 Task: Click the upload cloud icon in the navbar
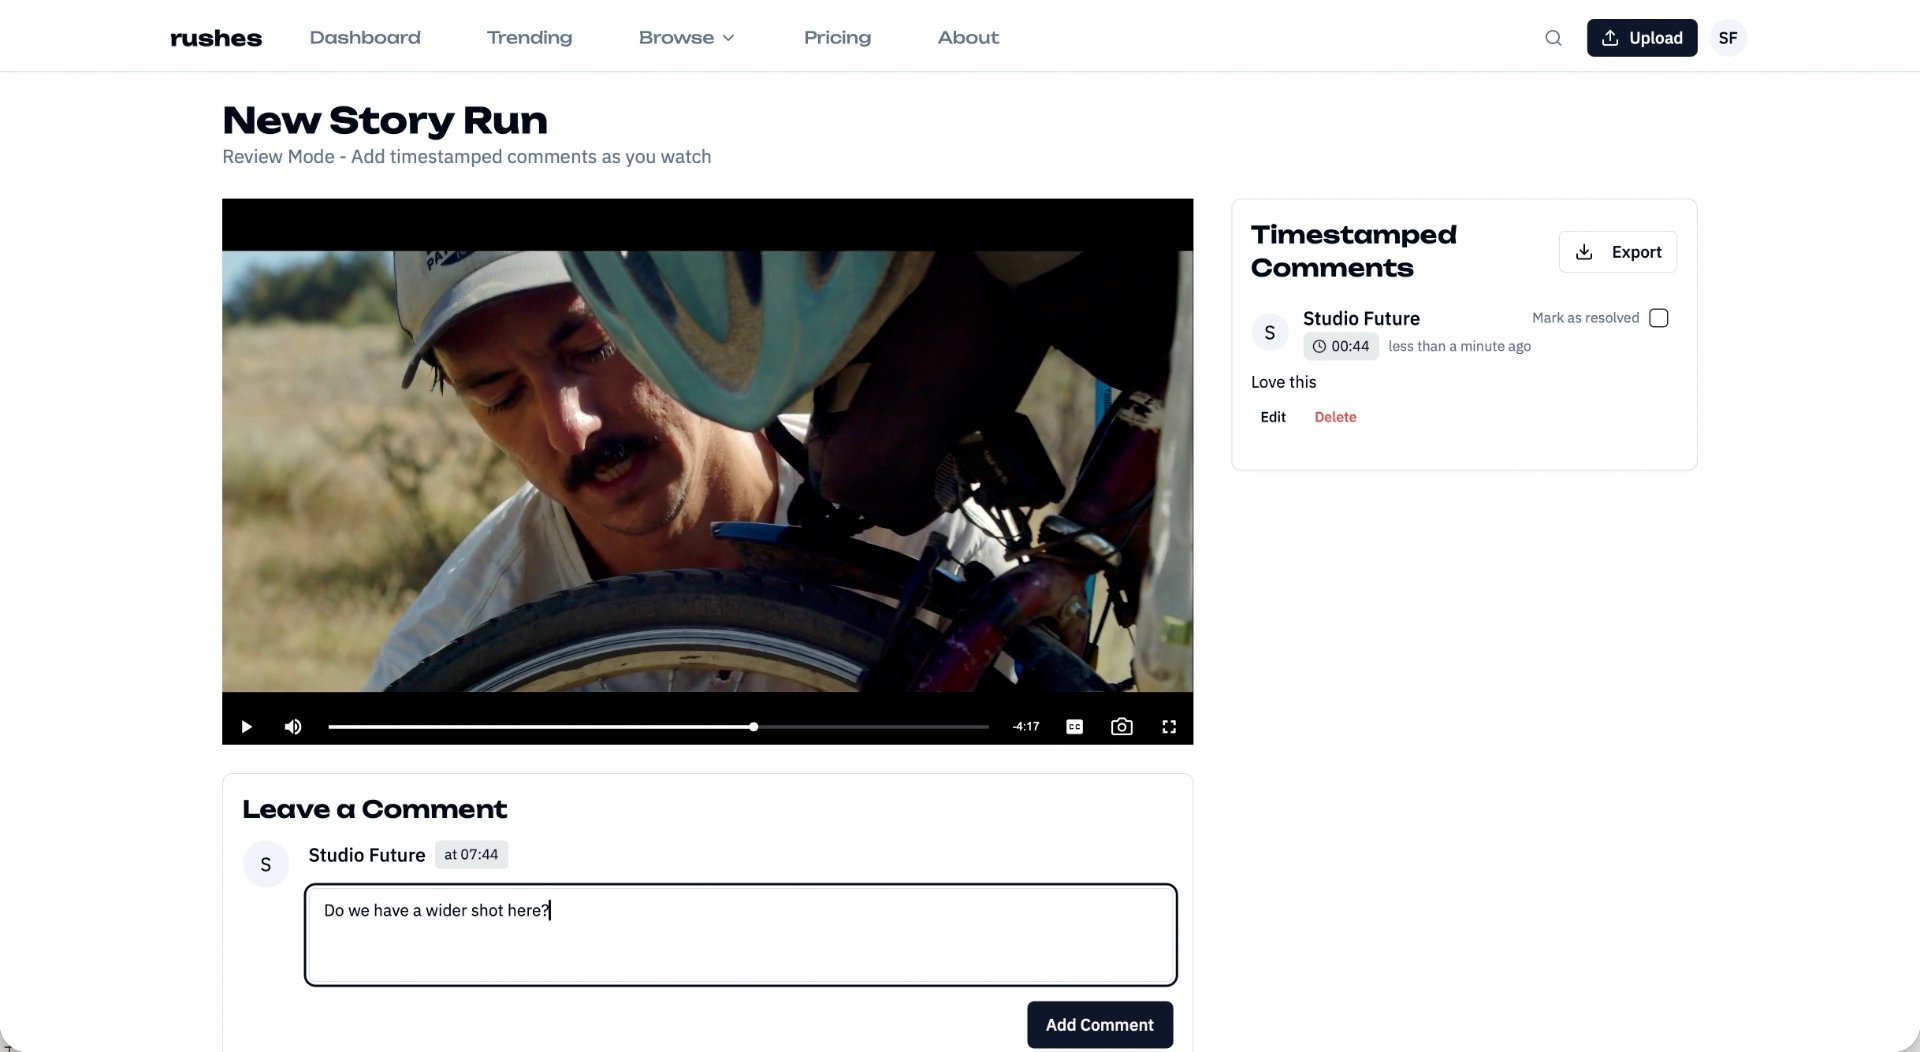pos(1609,37)
